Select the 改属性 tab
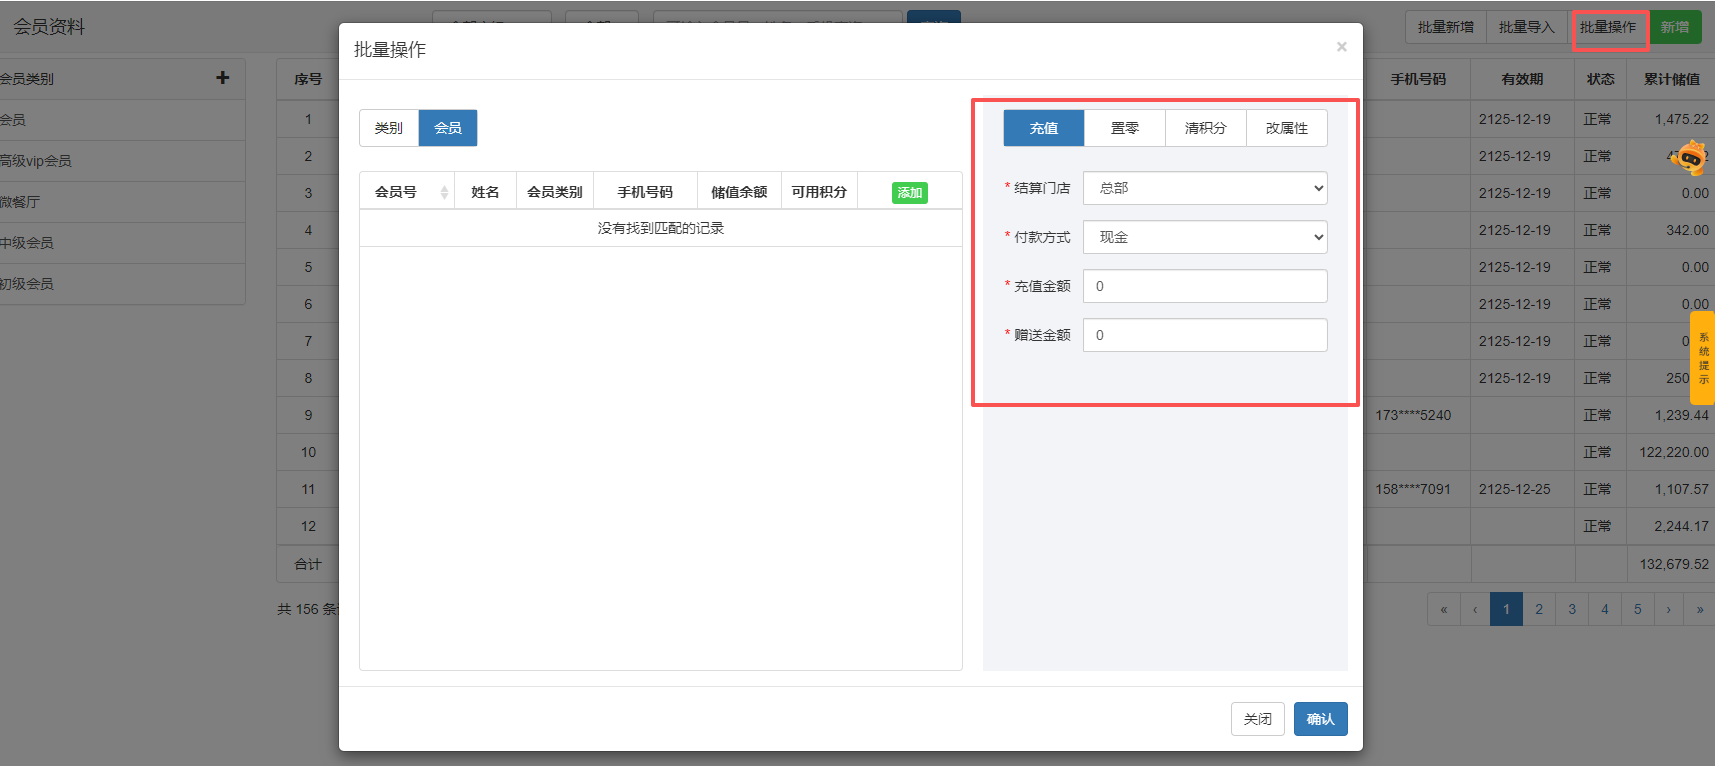The image size is (1715, 766). [1286, 128]
